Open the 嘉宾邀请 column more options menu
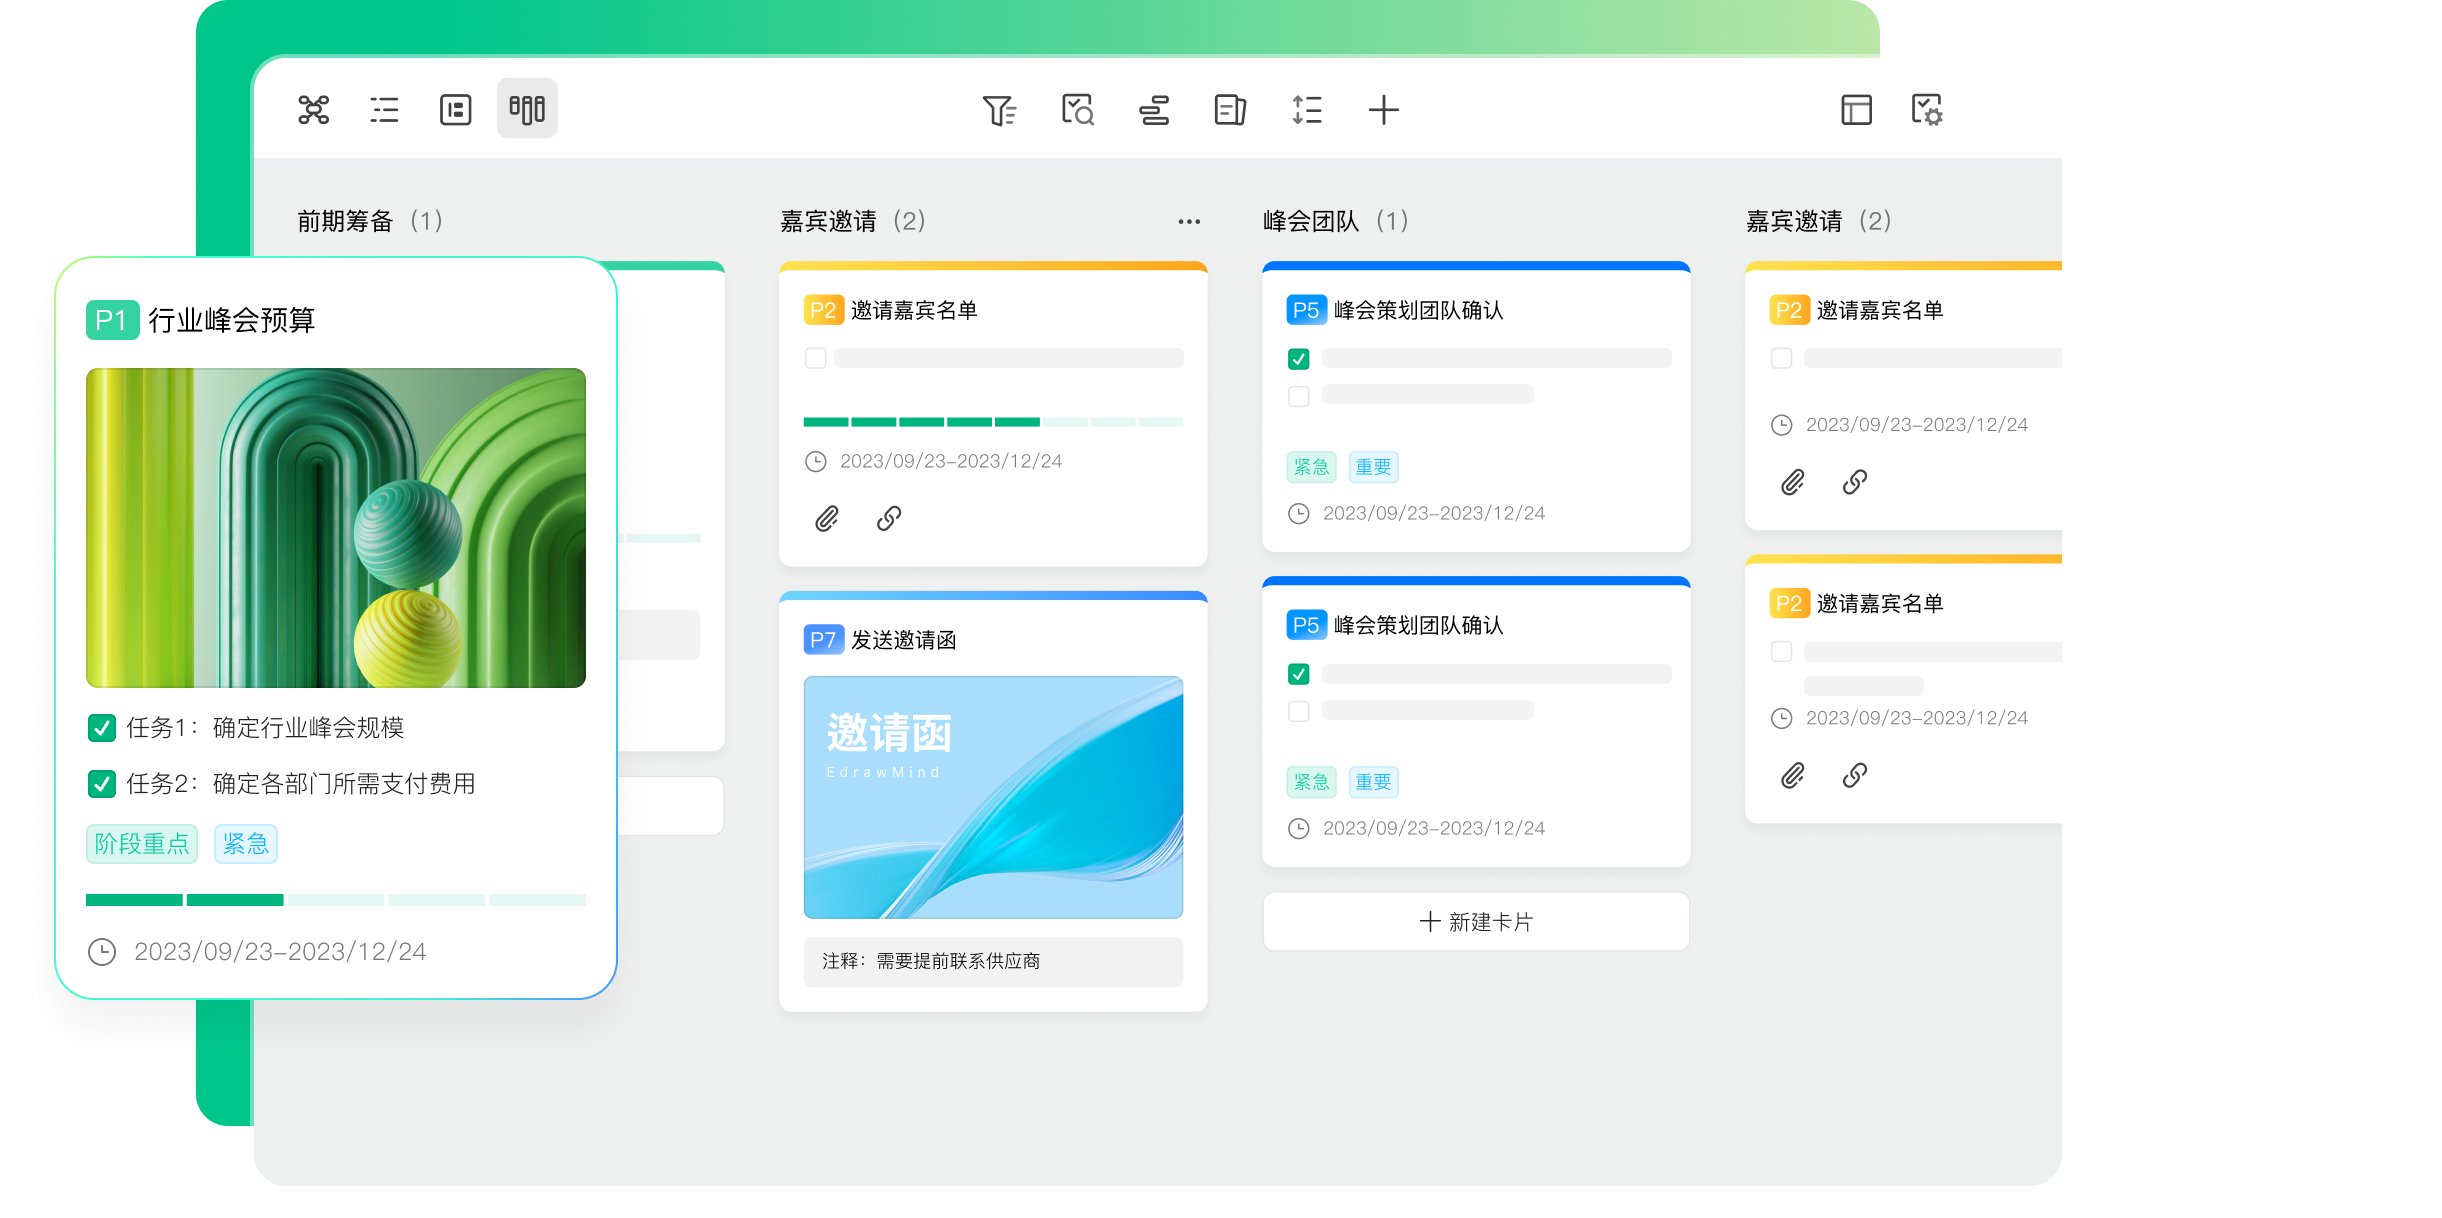Image resolution: width=2442 pixels, height=1218 pixels. pyautogui.click(x=1188, y=222)
